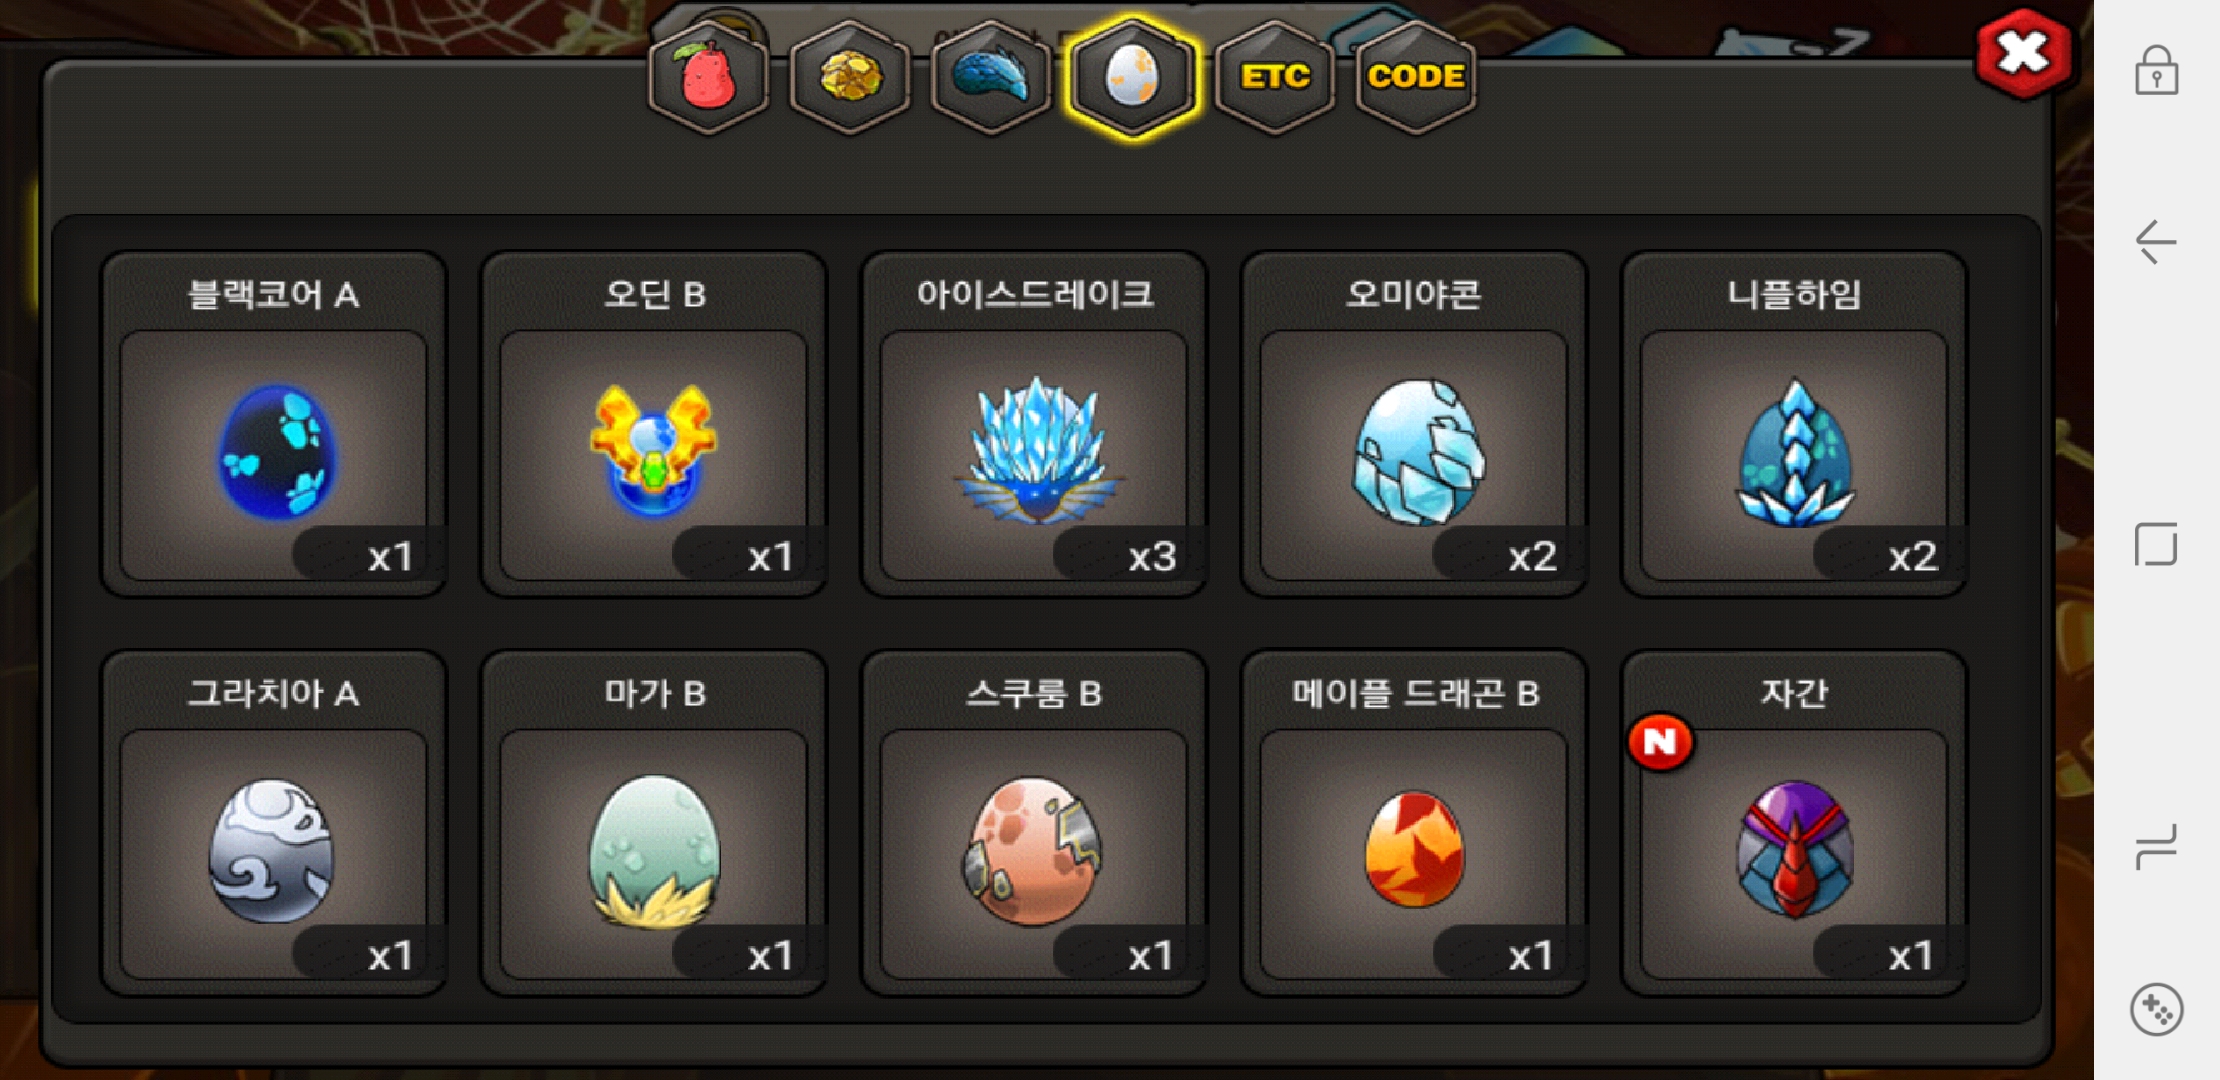Select the highlighted egg tab

(x=1132, y=78)
